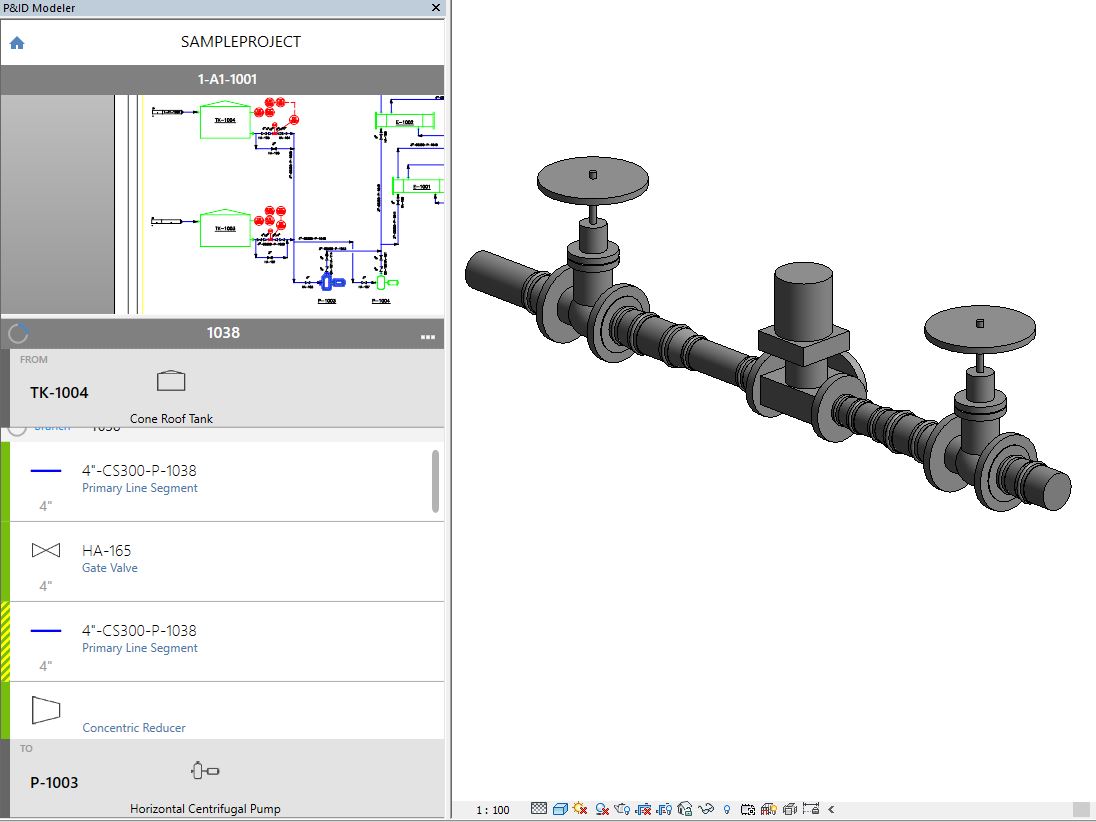Image resolution: width=1096 pixels, height=822 pixels.
Task: Open the ellipsis menu next to 1038
Action: [429, 334]
